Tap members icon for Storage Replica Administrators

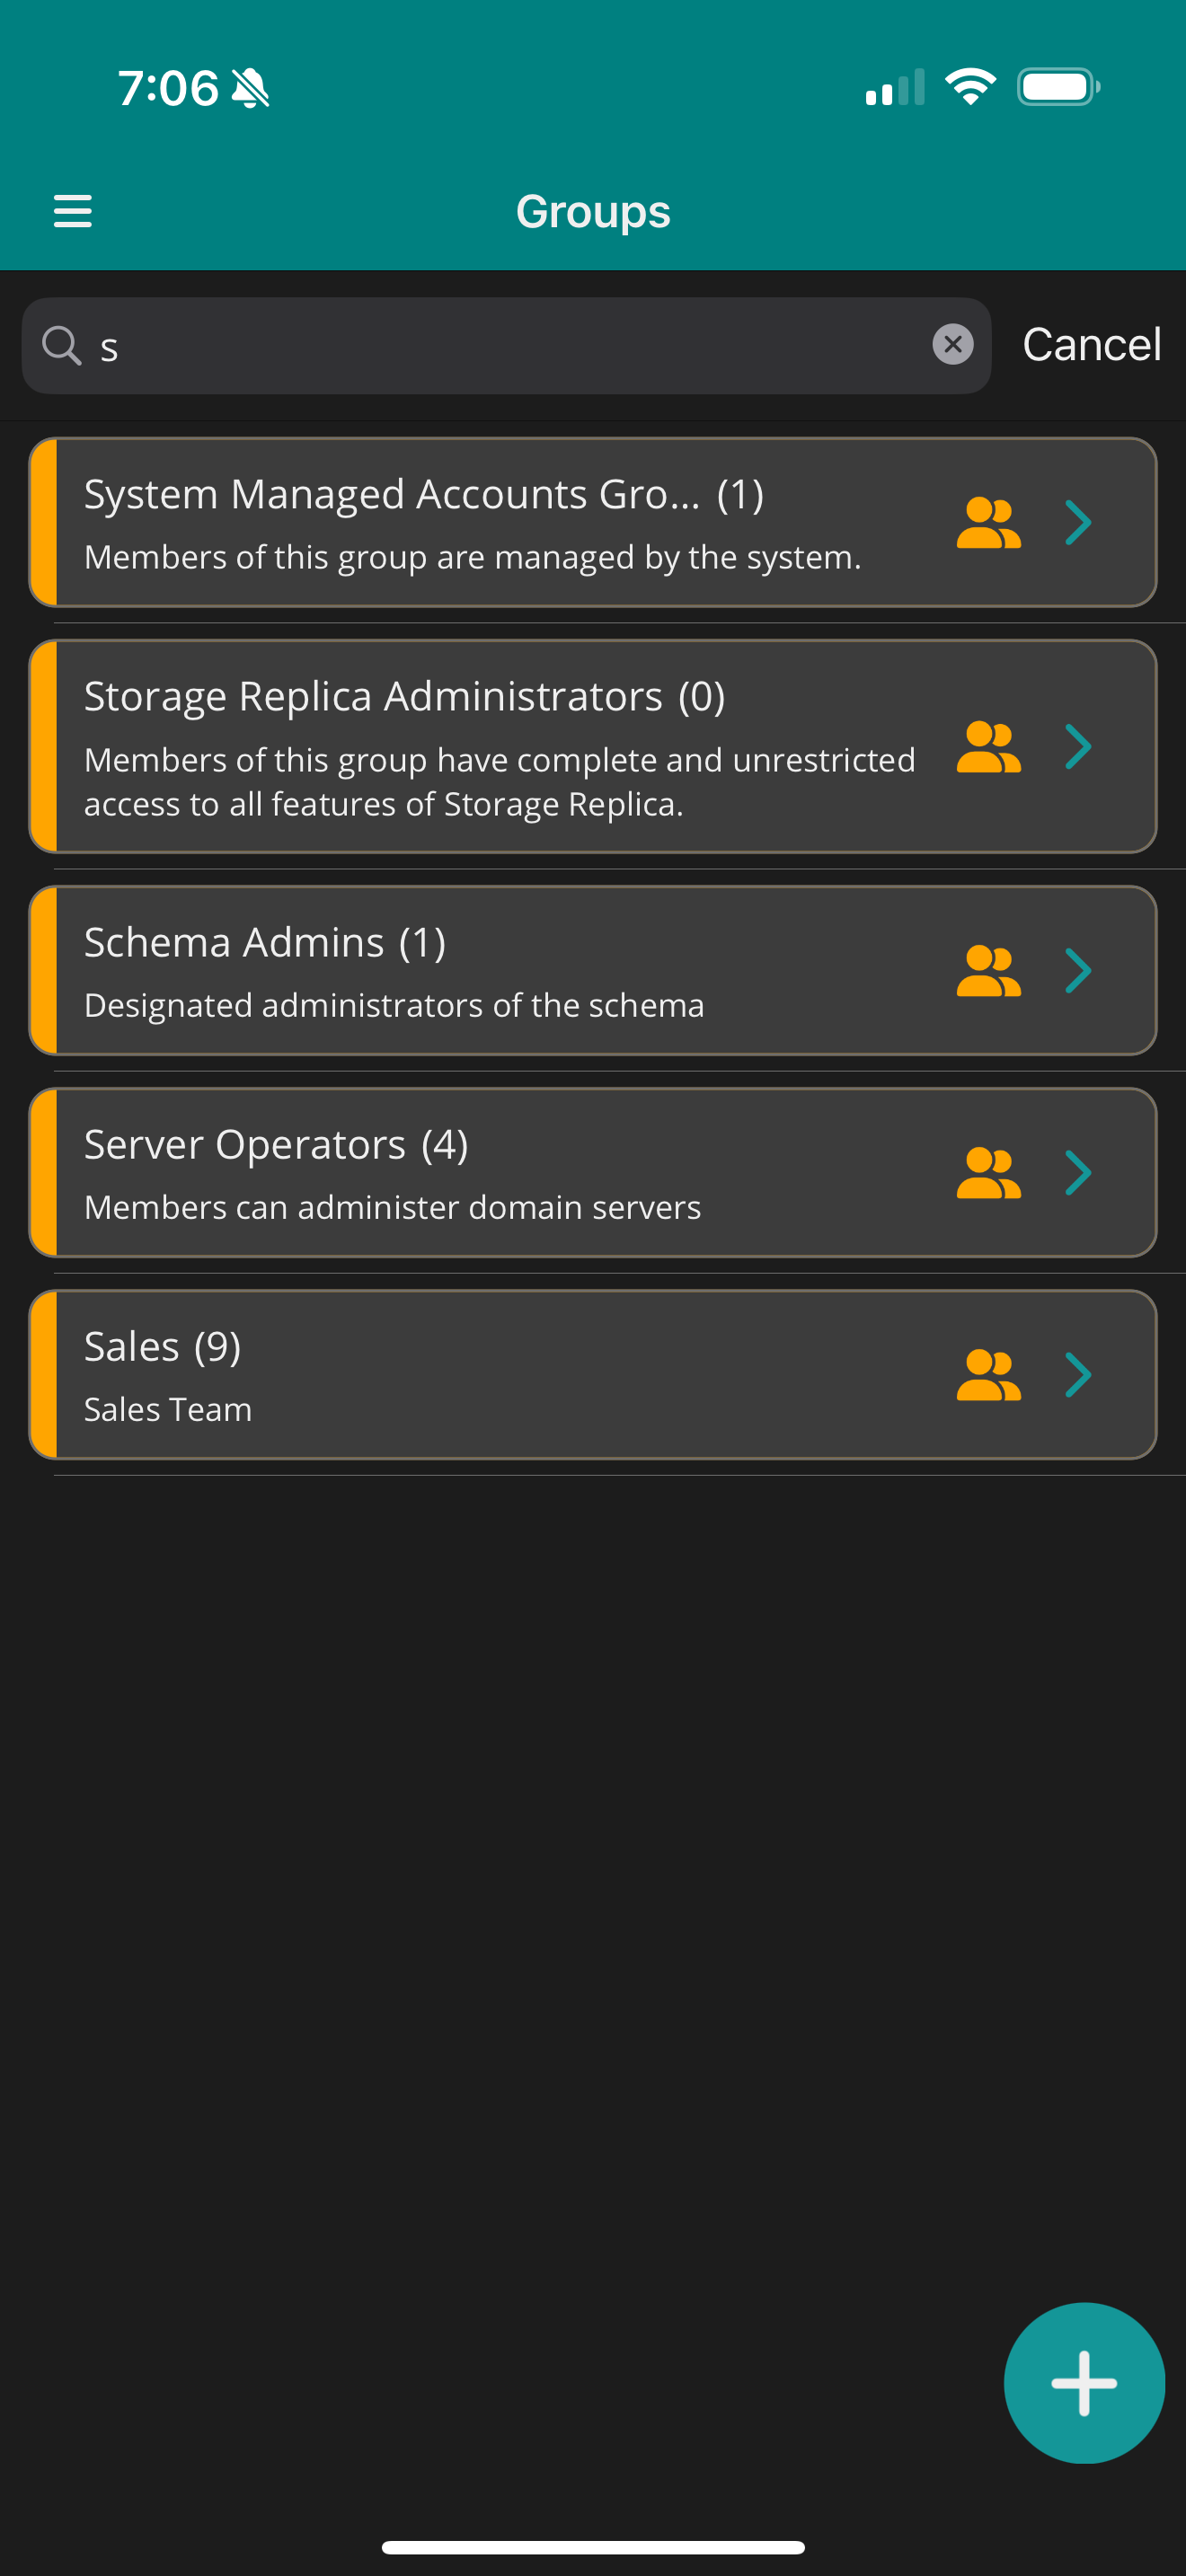tap(988, 747)
